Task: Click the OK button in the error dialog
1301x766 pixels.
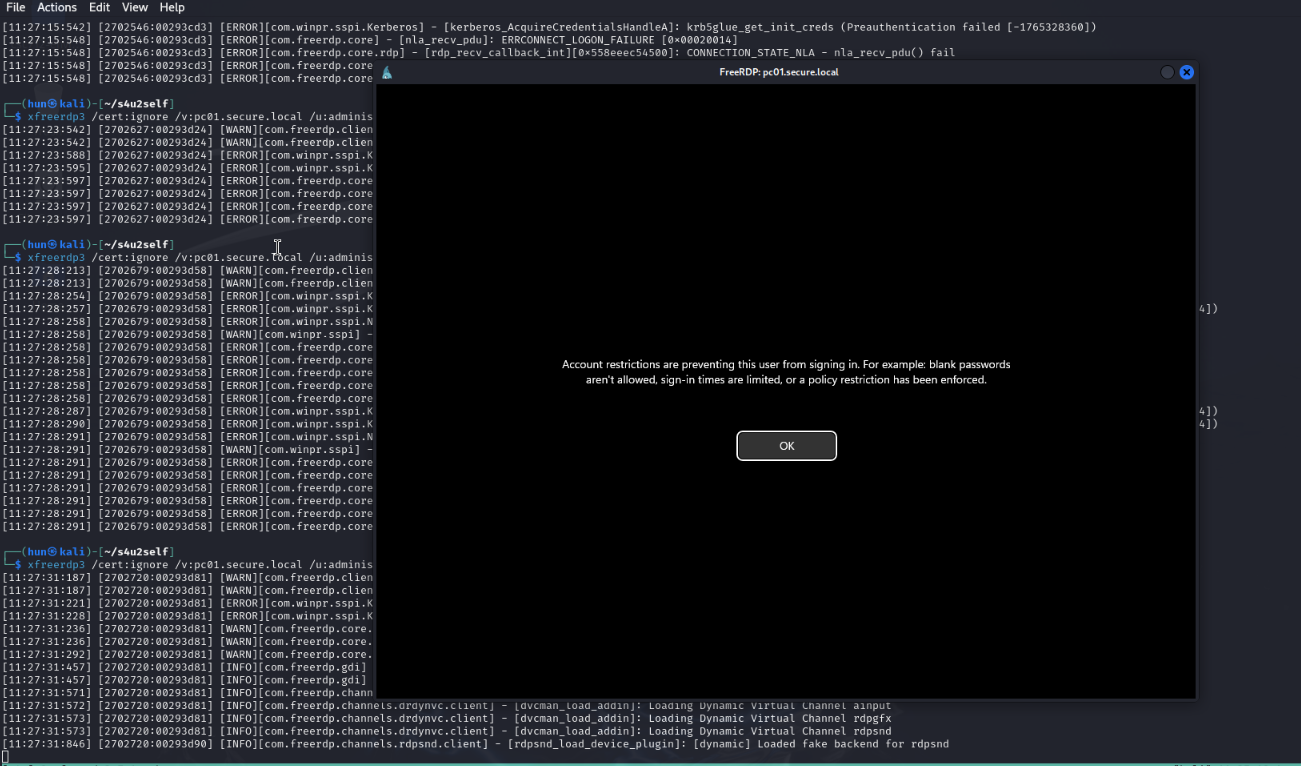Action: 786,446
